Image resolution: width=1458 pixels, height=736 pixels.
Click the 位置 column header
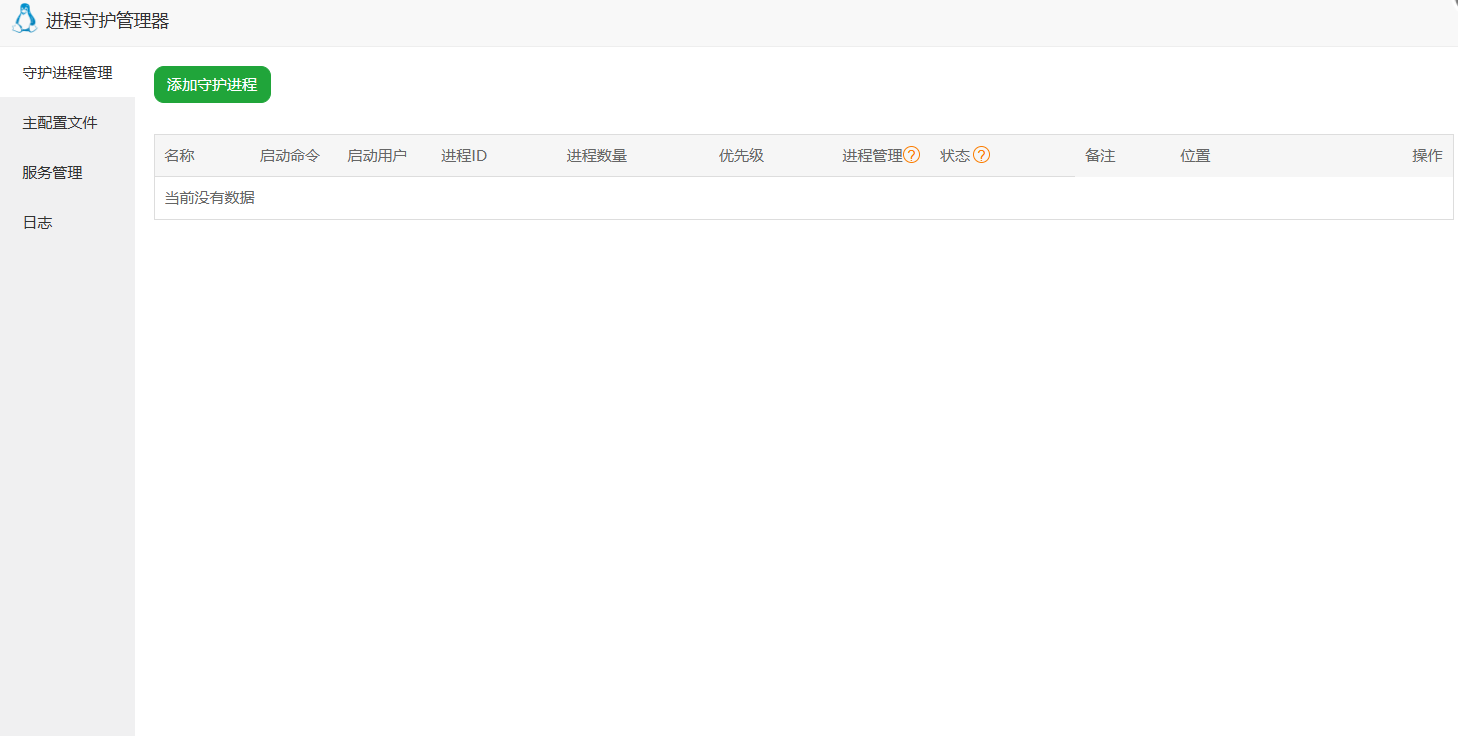click(1194, 155)
